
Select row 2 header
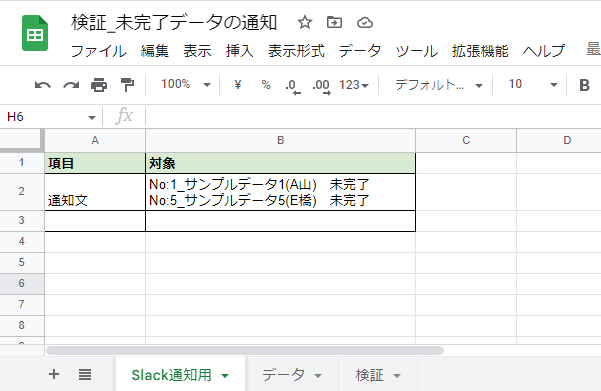tap(22, 192)
